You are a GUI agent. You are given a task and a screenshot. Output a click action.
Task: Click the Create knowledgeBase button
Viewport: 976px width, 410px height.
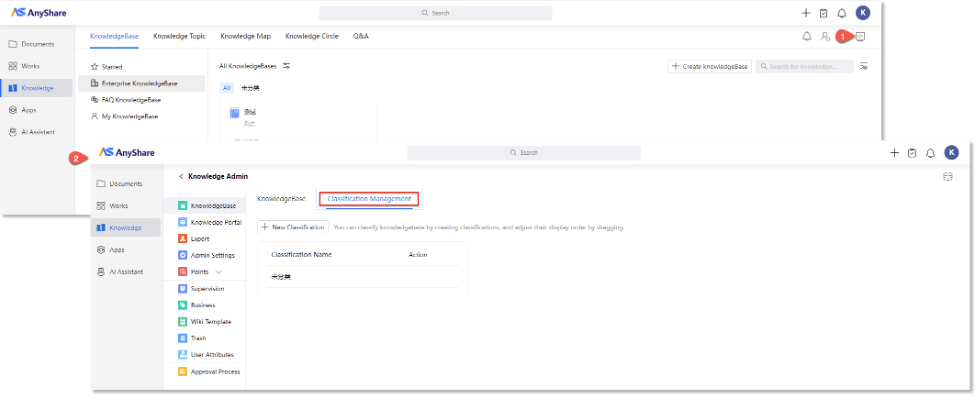pos(709,66)
